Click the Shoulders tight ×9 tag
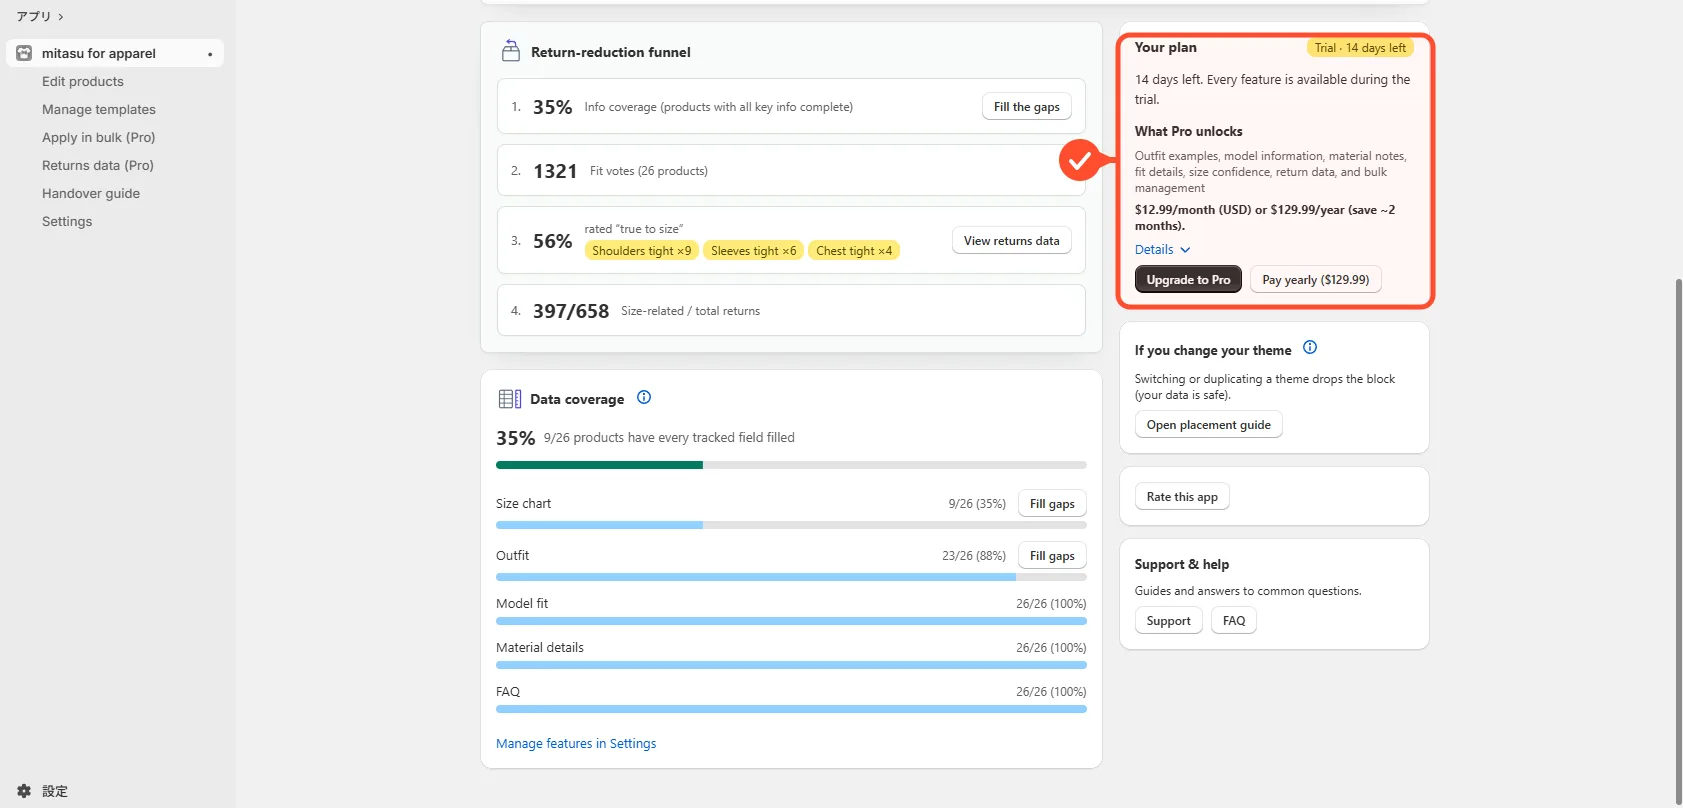Viewport: 1683px width, 808px height. click(641, 251)
